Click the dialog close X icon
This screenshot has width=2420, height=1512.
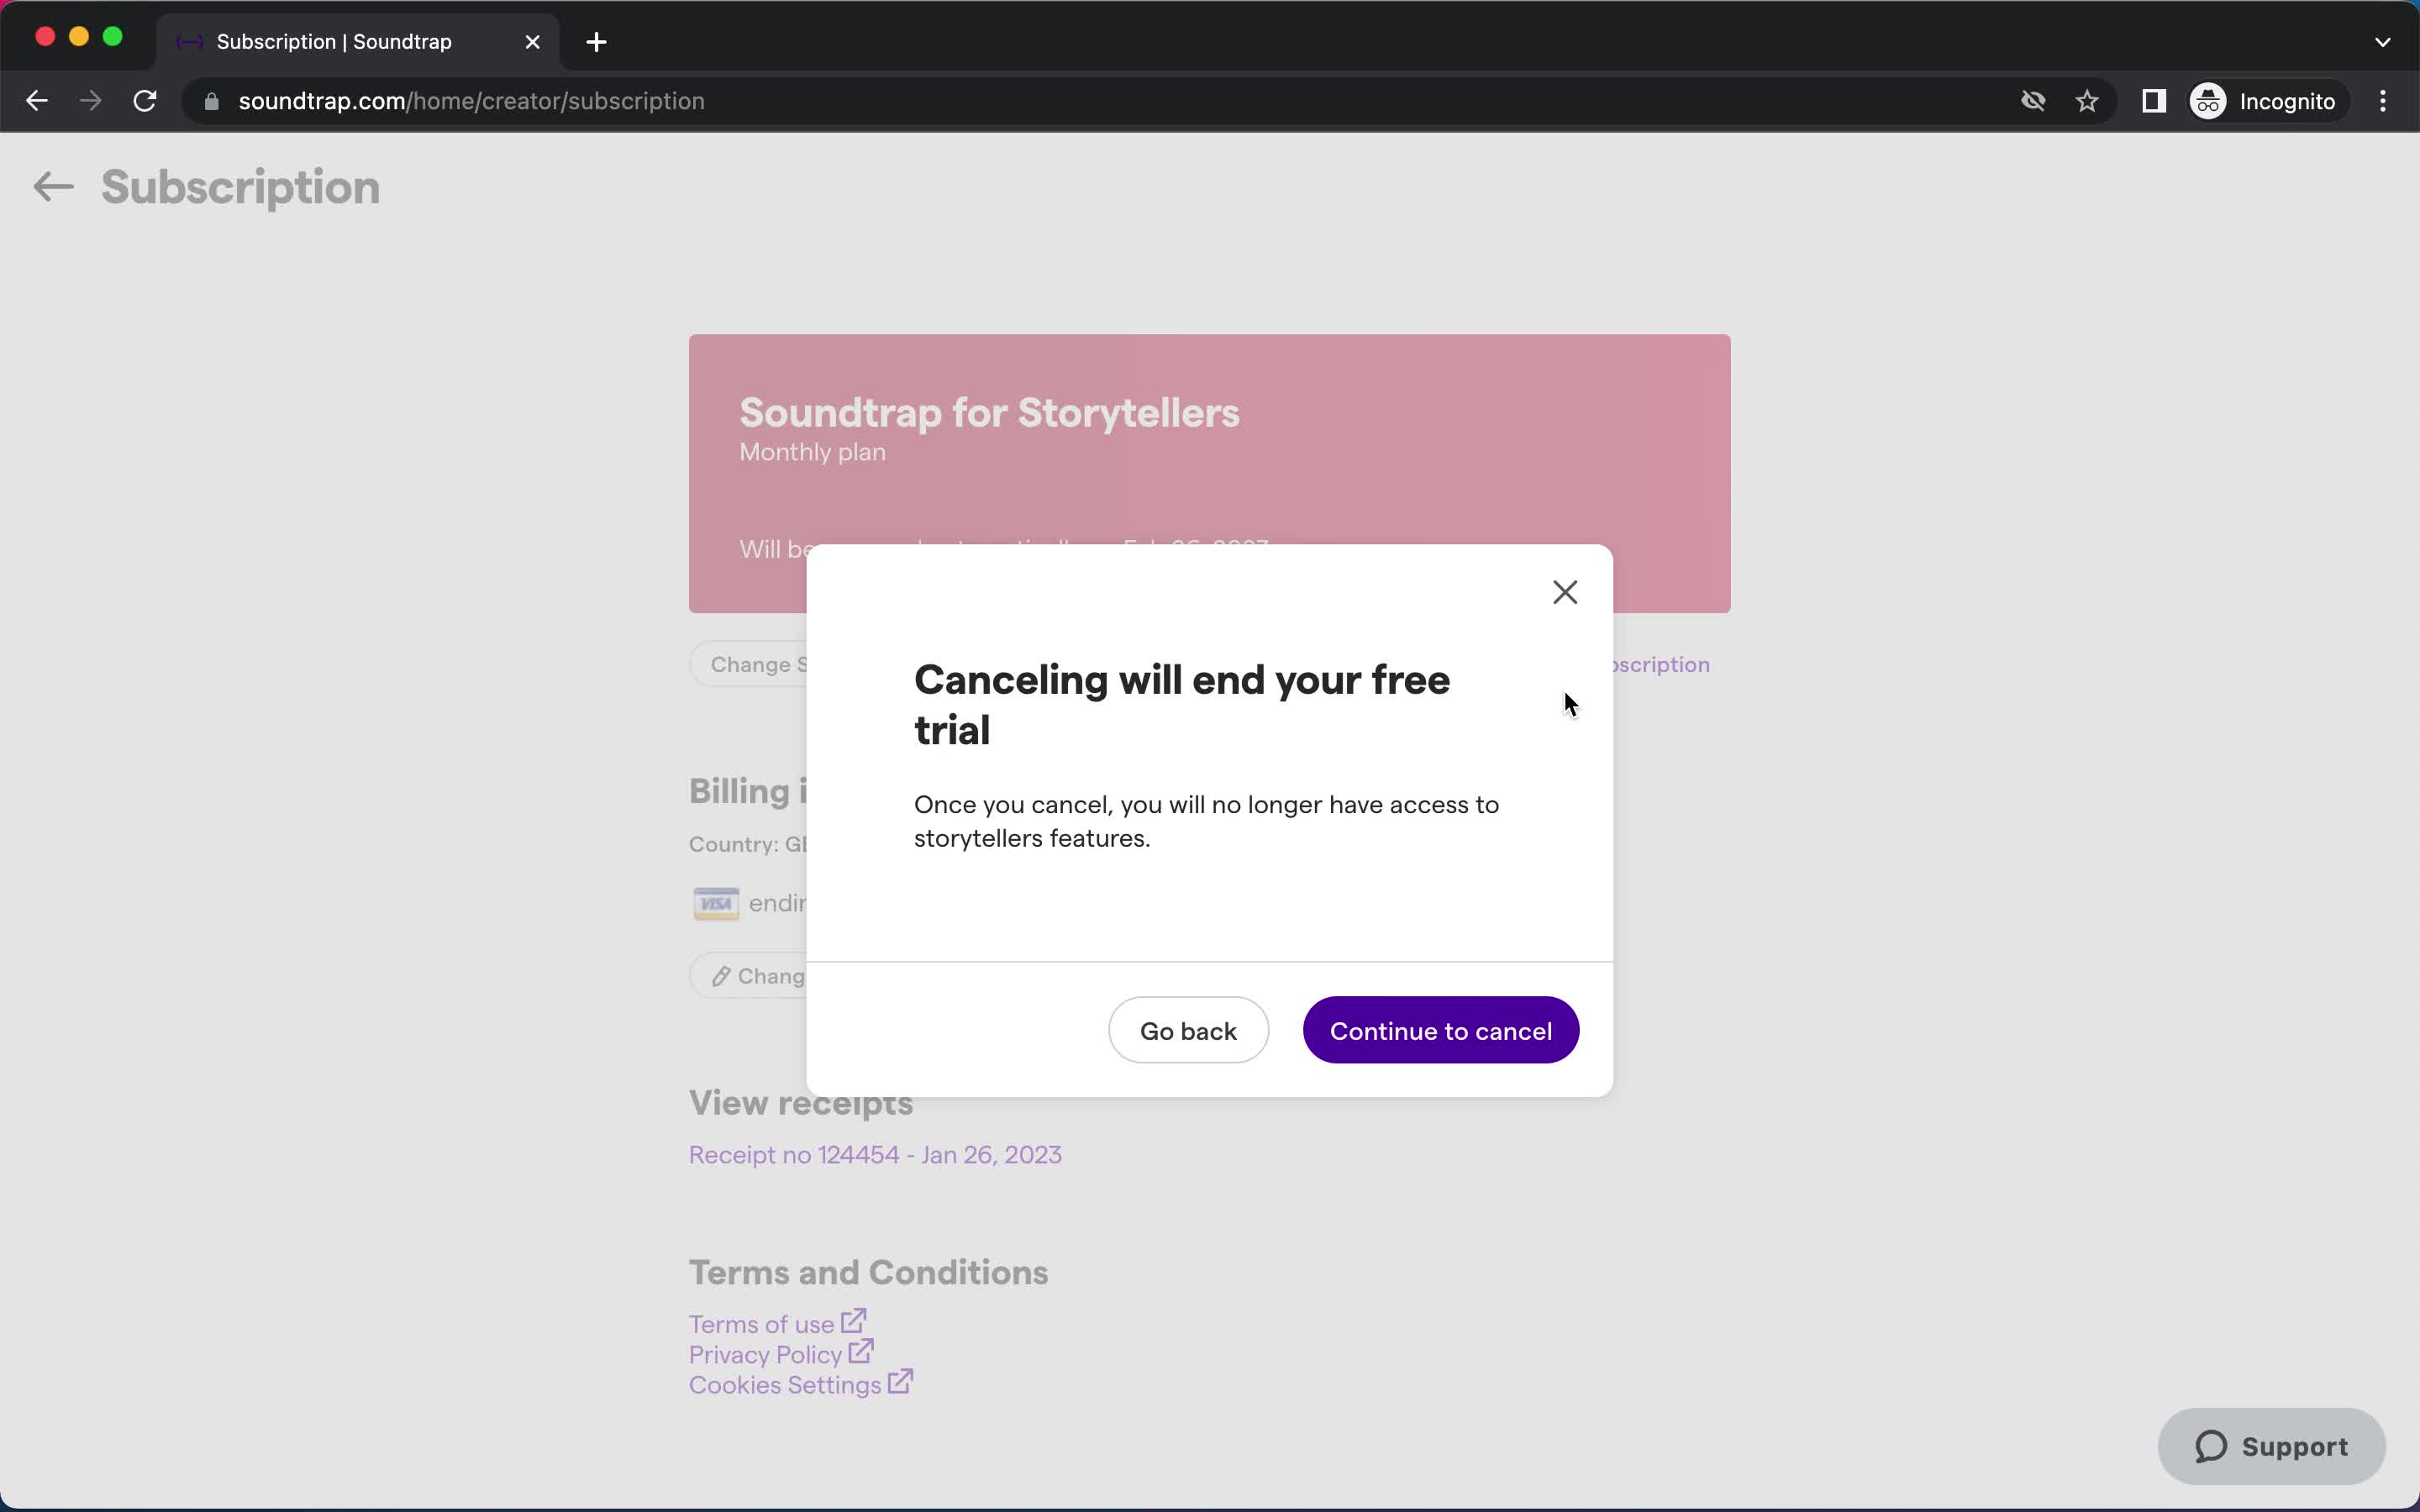coord(1563,592)
